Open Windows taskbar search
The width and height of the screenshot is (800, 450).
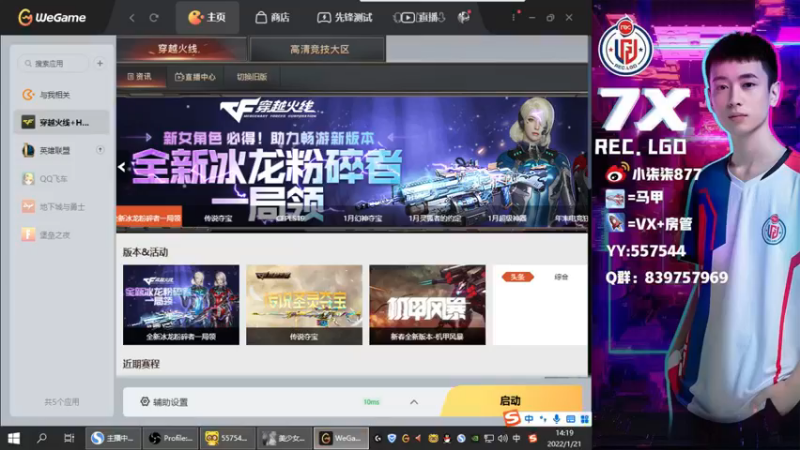click(x=42, y=438)
